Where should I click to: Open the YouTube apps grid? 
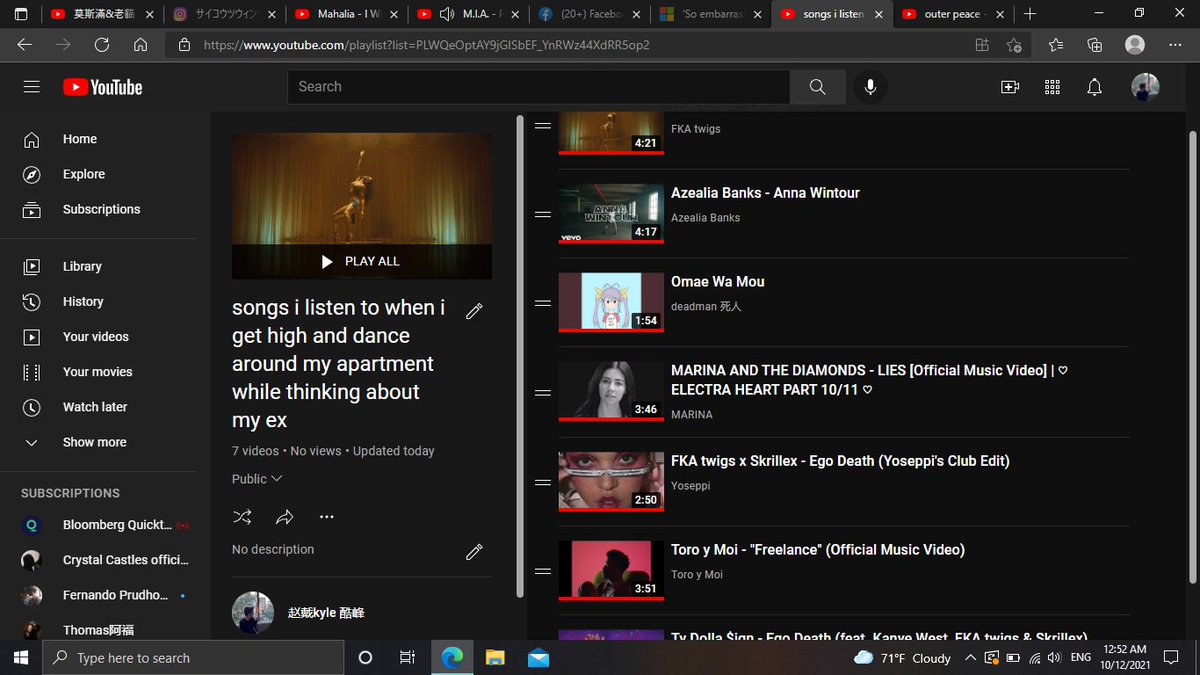click(x=1052, y=87)
